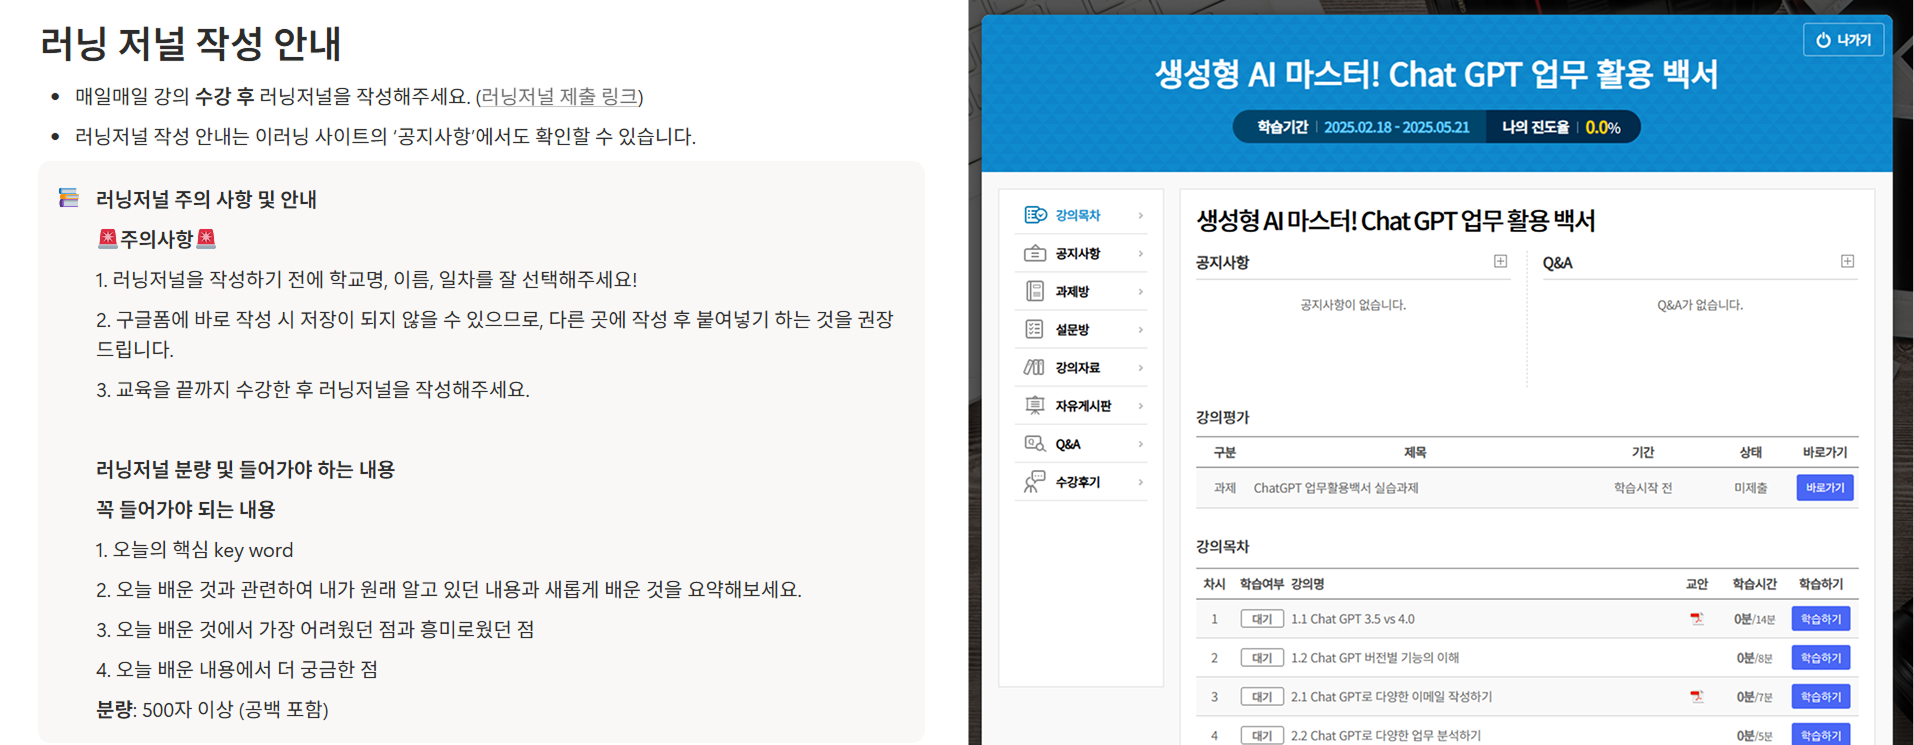Click the 러닝저널 주의 사항 및 안내 heading
The width and height of the screenshot is (1914, 745).
click(x=206, y=199)
